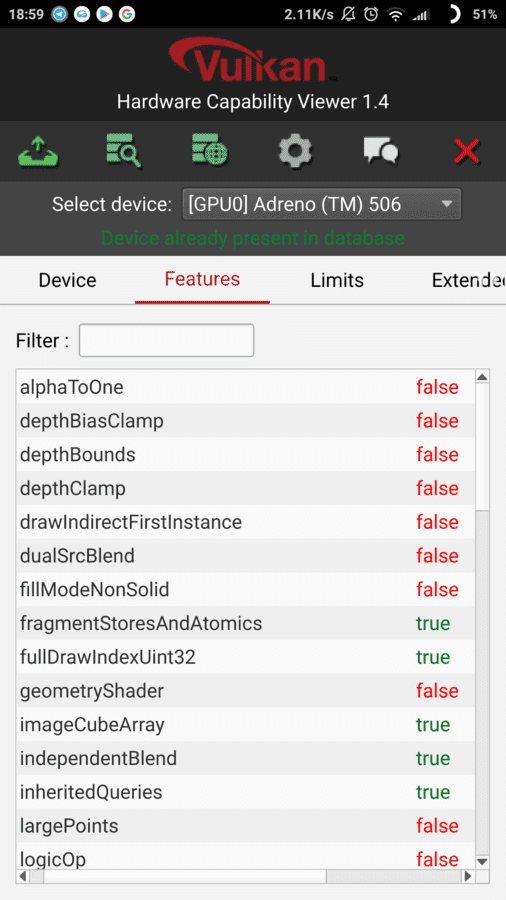Select the Features tab

tap(202, 280)
